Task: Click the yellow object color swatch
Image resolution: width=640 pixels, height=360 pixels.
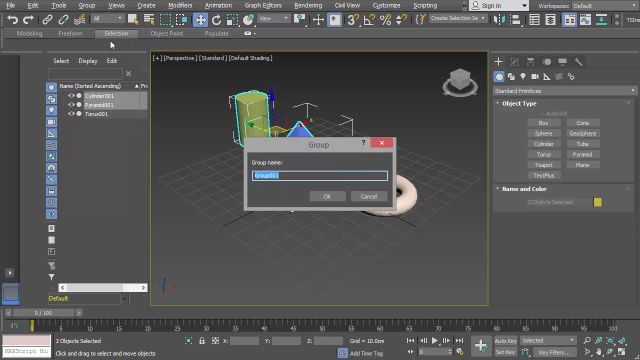Action: click(598, 202)
